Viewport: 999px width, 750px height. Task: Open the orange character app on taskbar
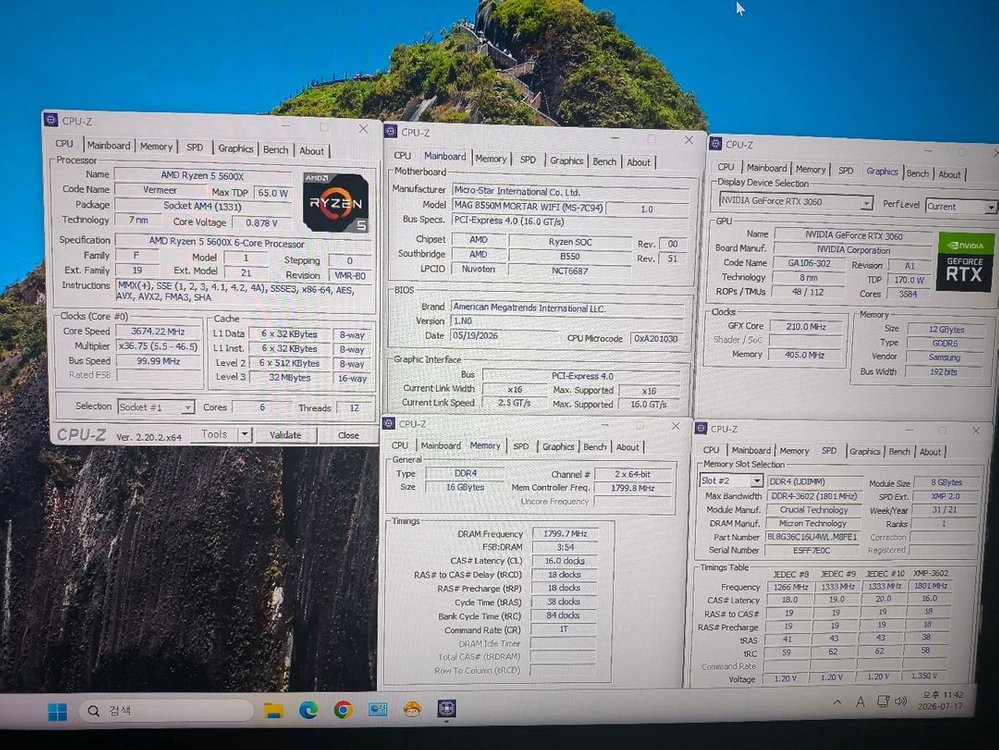(412, 708)
